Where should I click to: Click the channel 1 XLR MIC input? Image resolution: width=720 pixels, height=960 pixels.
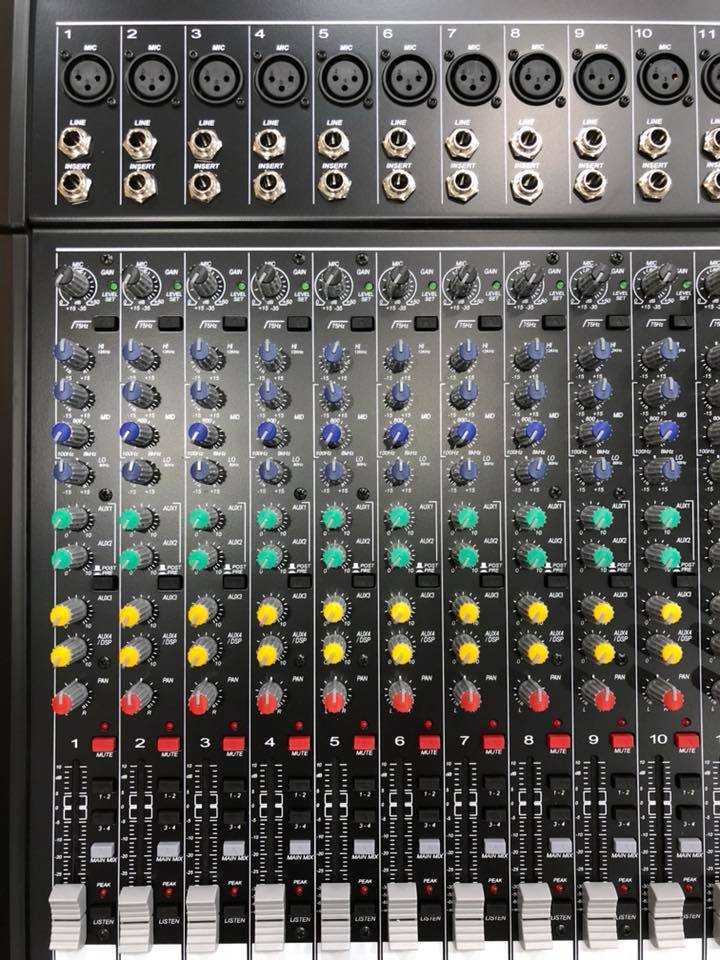(x=88, y=78)
